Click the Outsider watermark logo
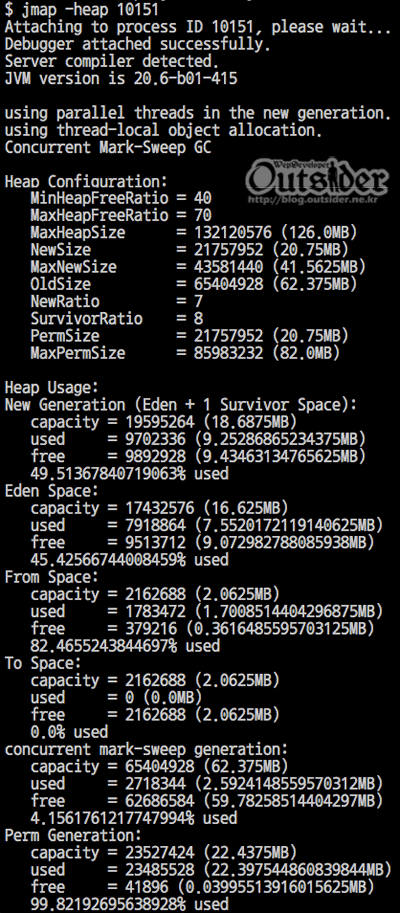This screenshot has height=913, width=400. (317, 176)
